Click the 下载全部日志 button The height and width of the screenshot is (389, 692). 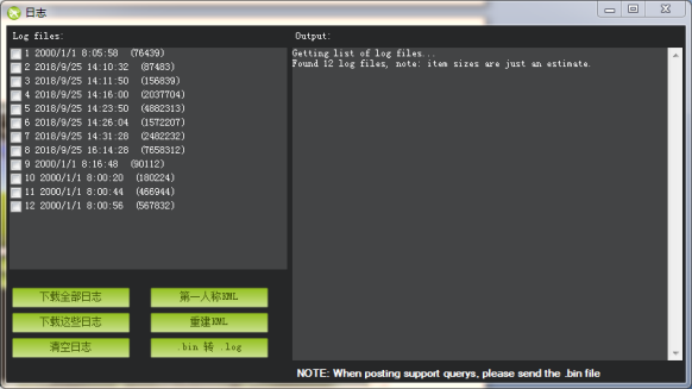[71, 297]
